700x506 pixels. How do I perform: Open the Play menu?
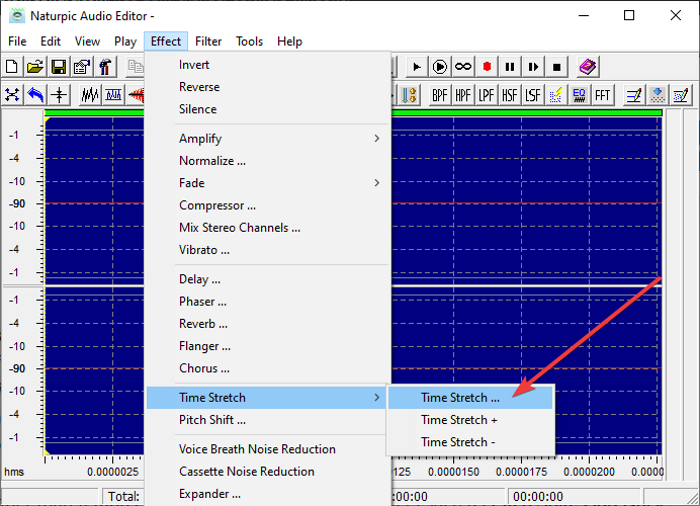(x=125, y=42)
